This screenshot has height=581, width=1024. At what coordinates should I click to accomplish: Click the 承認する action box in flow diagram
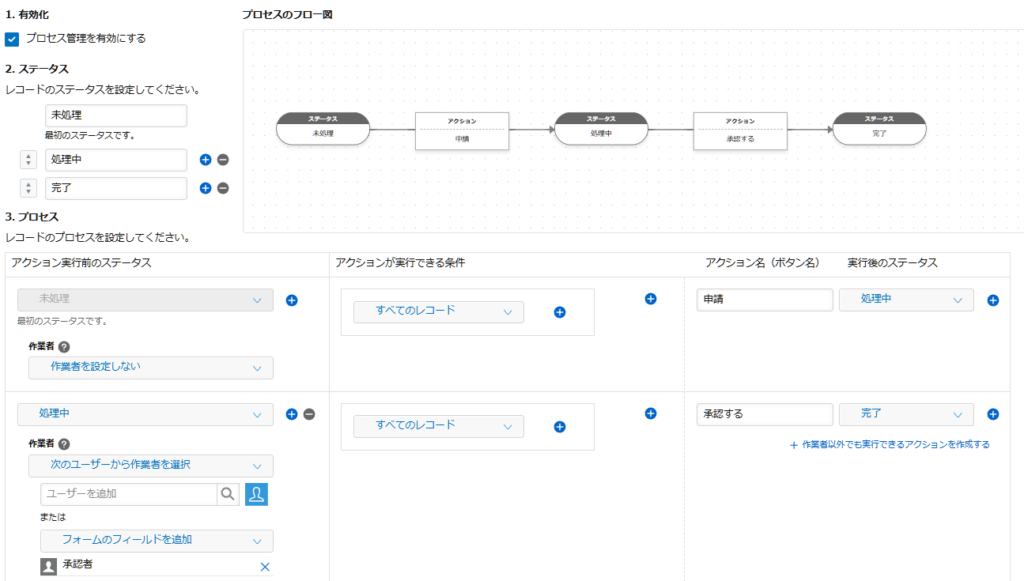click(x=740, y=129)
